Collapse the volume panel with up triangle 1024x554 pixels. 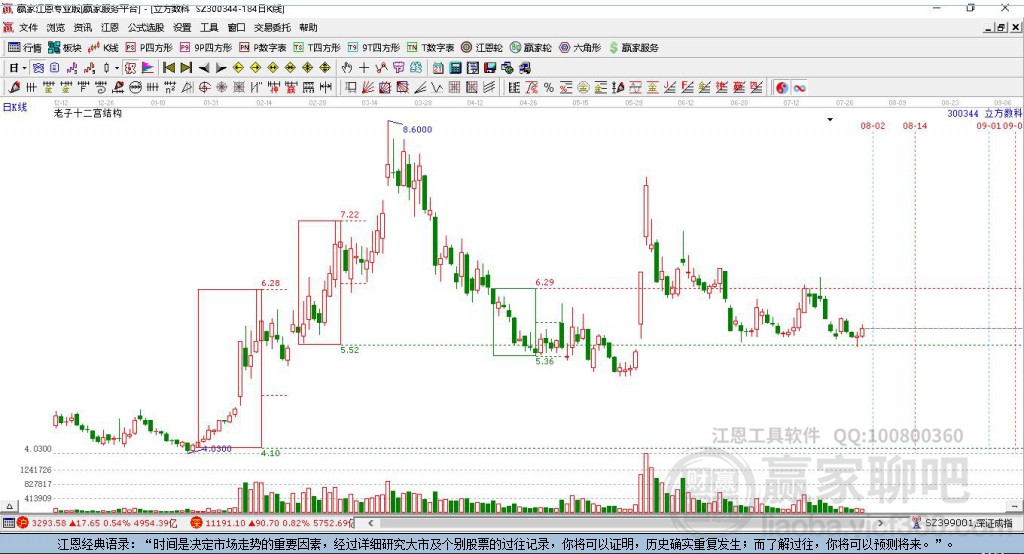pos(9,506)
